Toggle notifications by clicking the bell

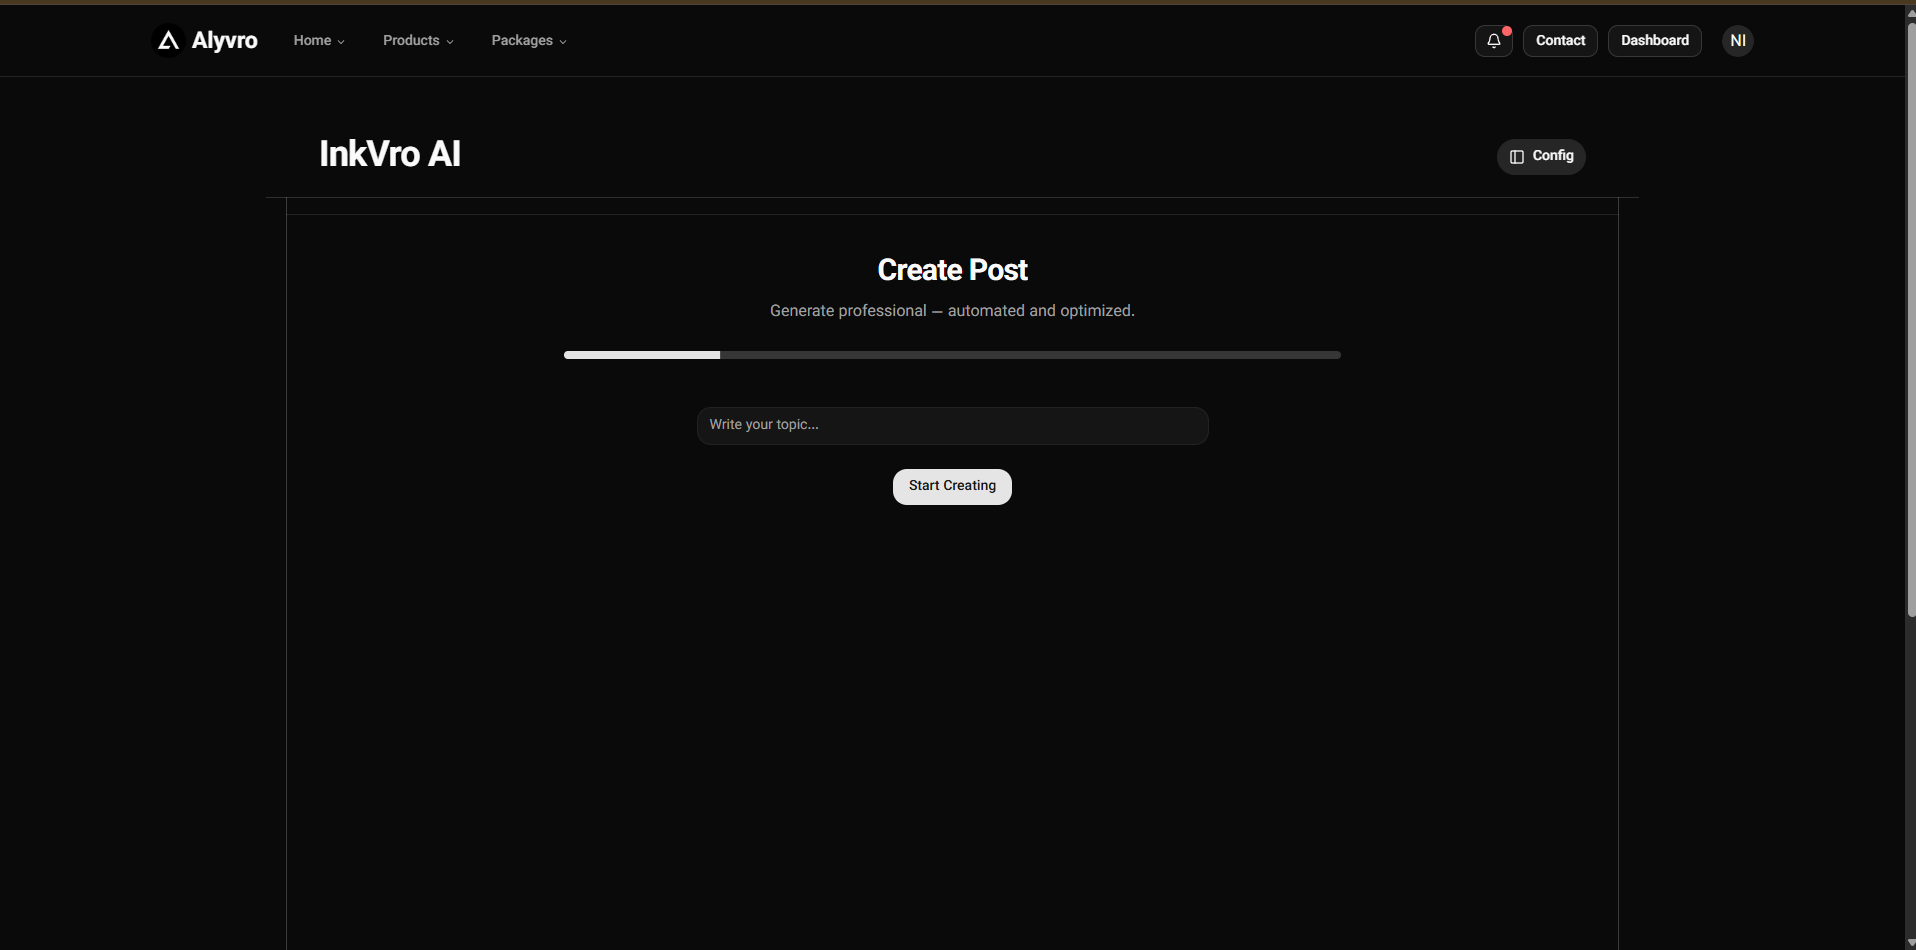(x=1493, y=41)
